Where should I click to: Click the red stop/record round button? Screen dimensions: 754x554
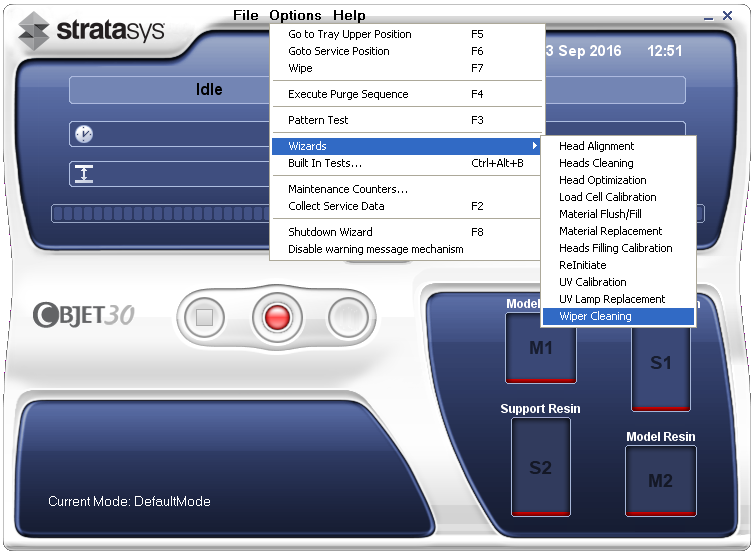click(x=277, y=318)
